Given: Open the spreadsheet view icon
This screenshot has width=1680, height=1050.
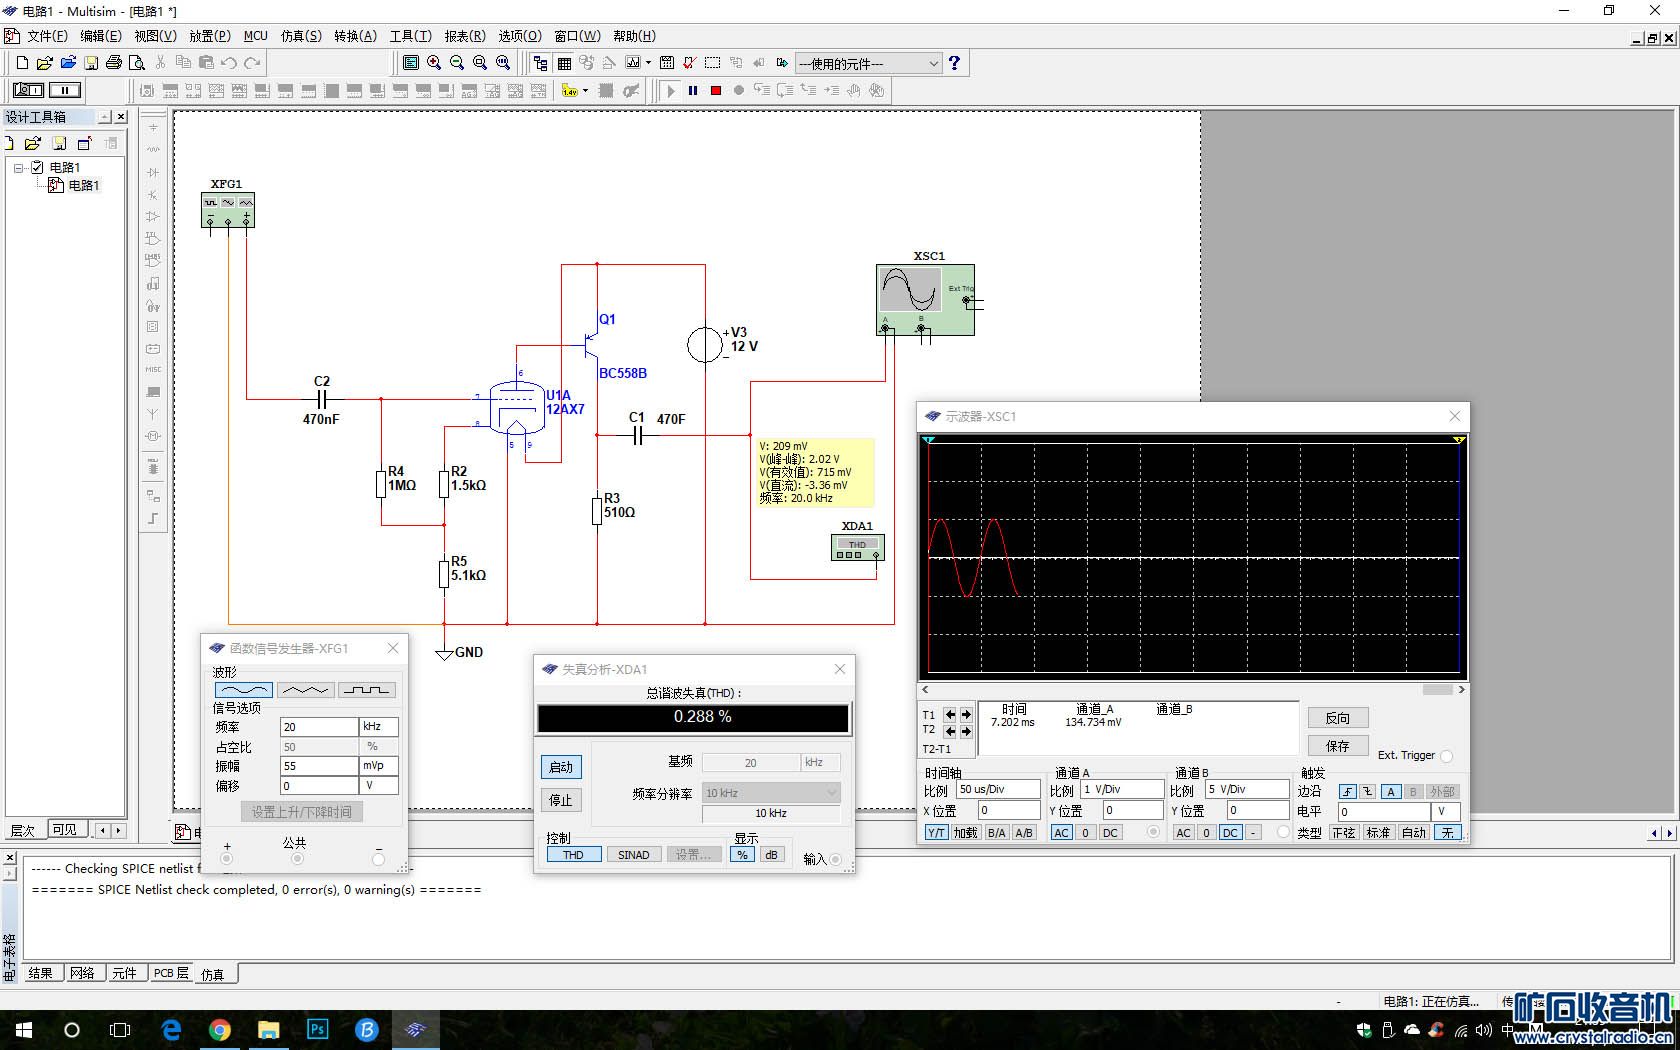Looking at the screenshot, I should (564, 63).
